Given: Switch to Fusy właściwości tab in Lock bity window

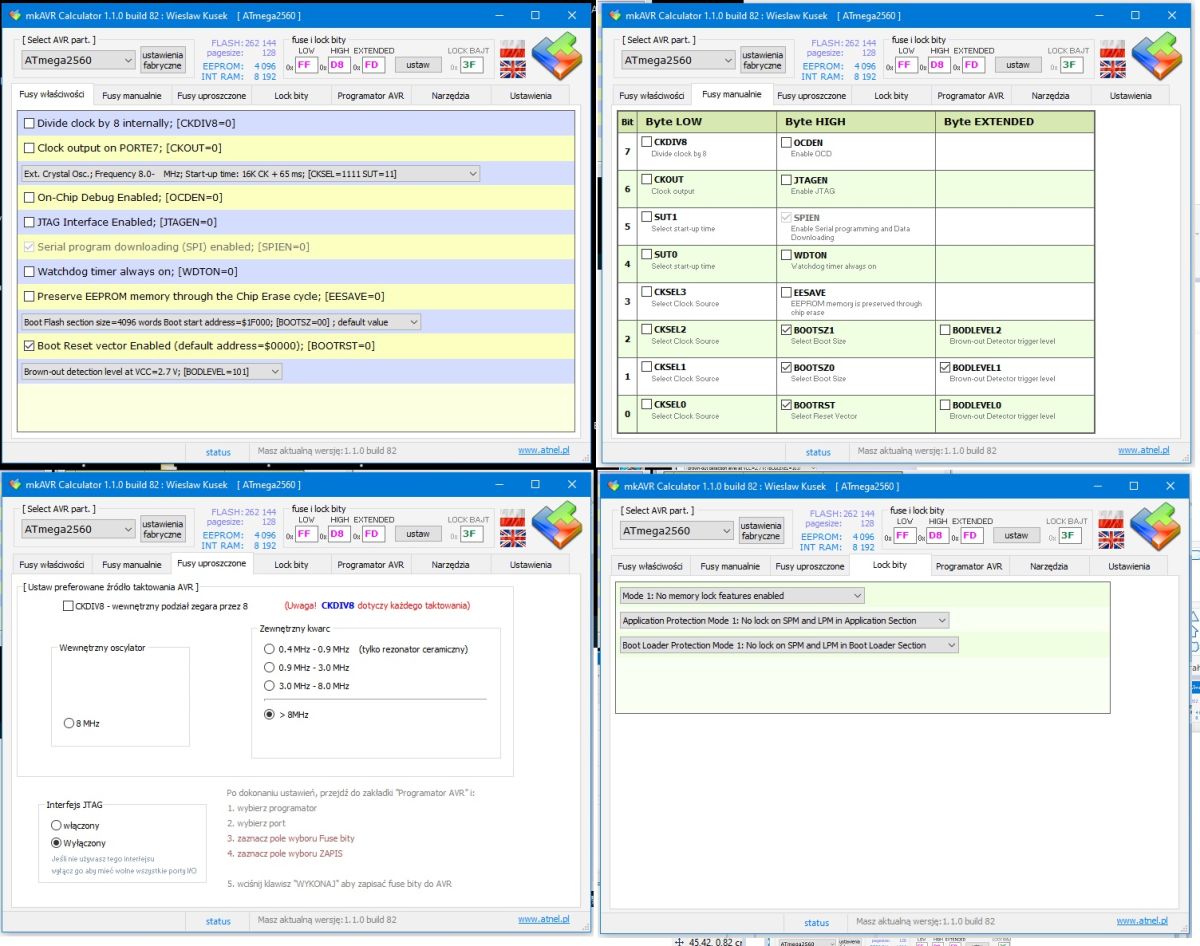Looking at the screenshot, I should (651, 567).
